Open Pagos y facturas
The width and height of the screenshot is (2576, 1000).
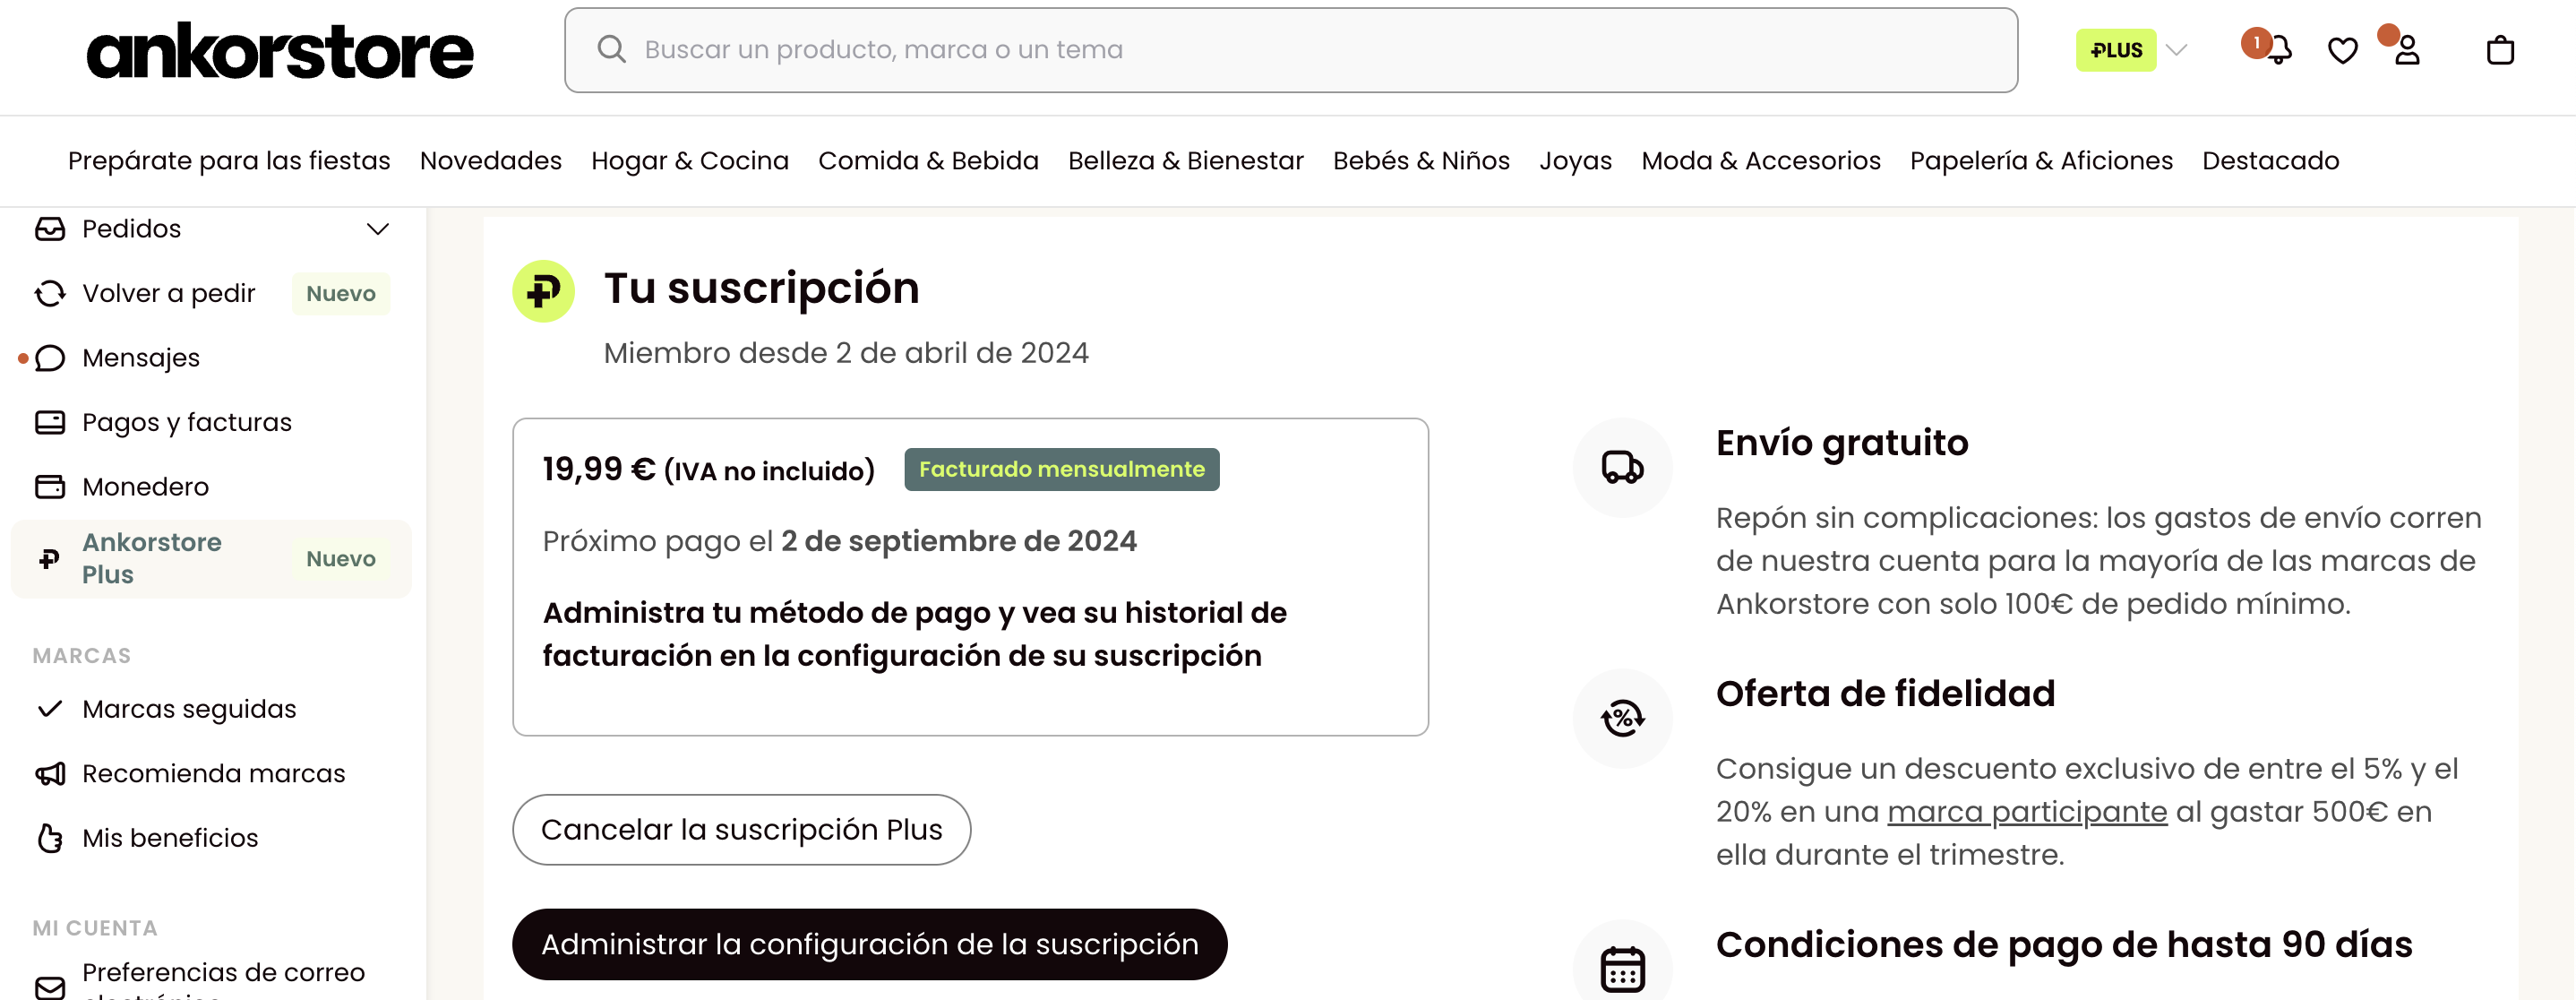click(x=187, y=422)
